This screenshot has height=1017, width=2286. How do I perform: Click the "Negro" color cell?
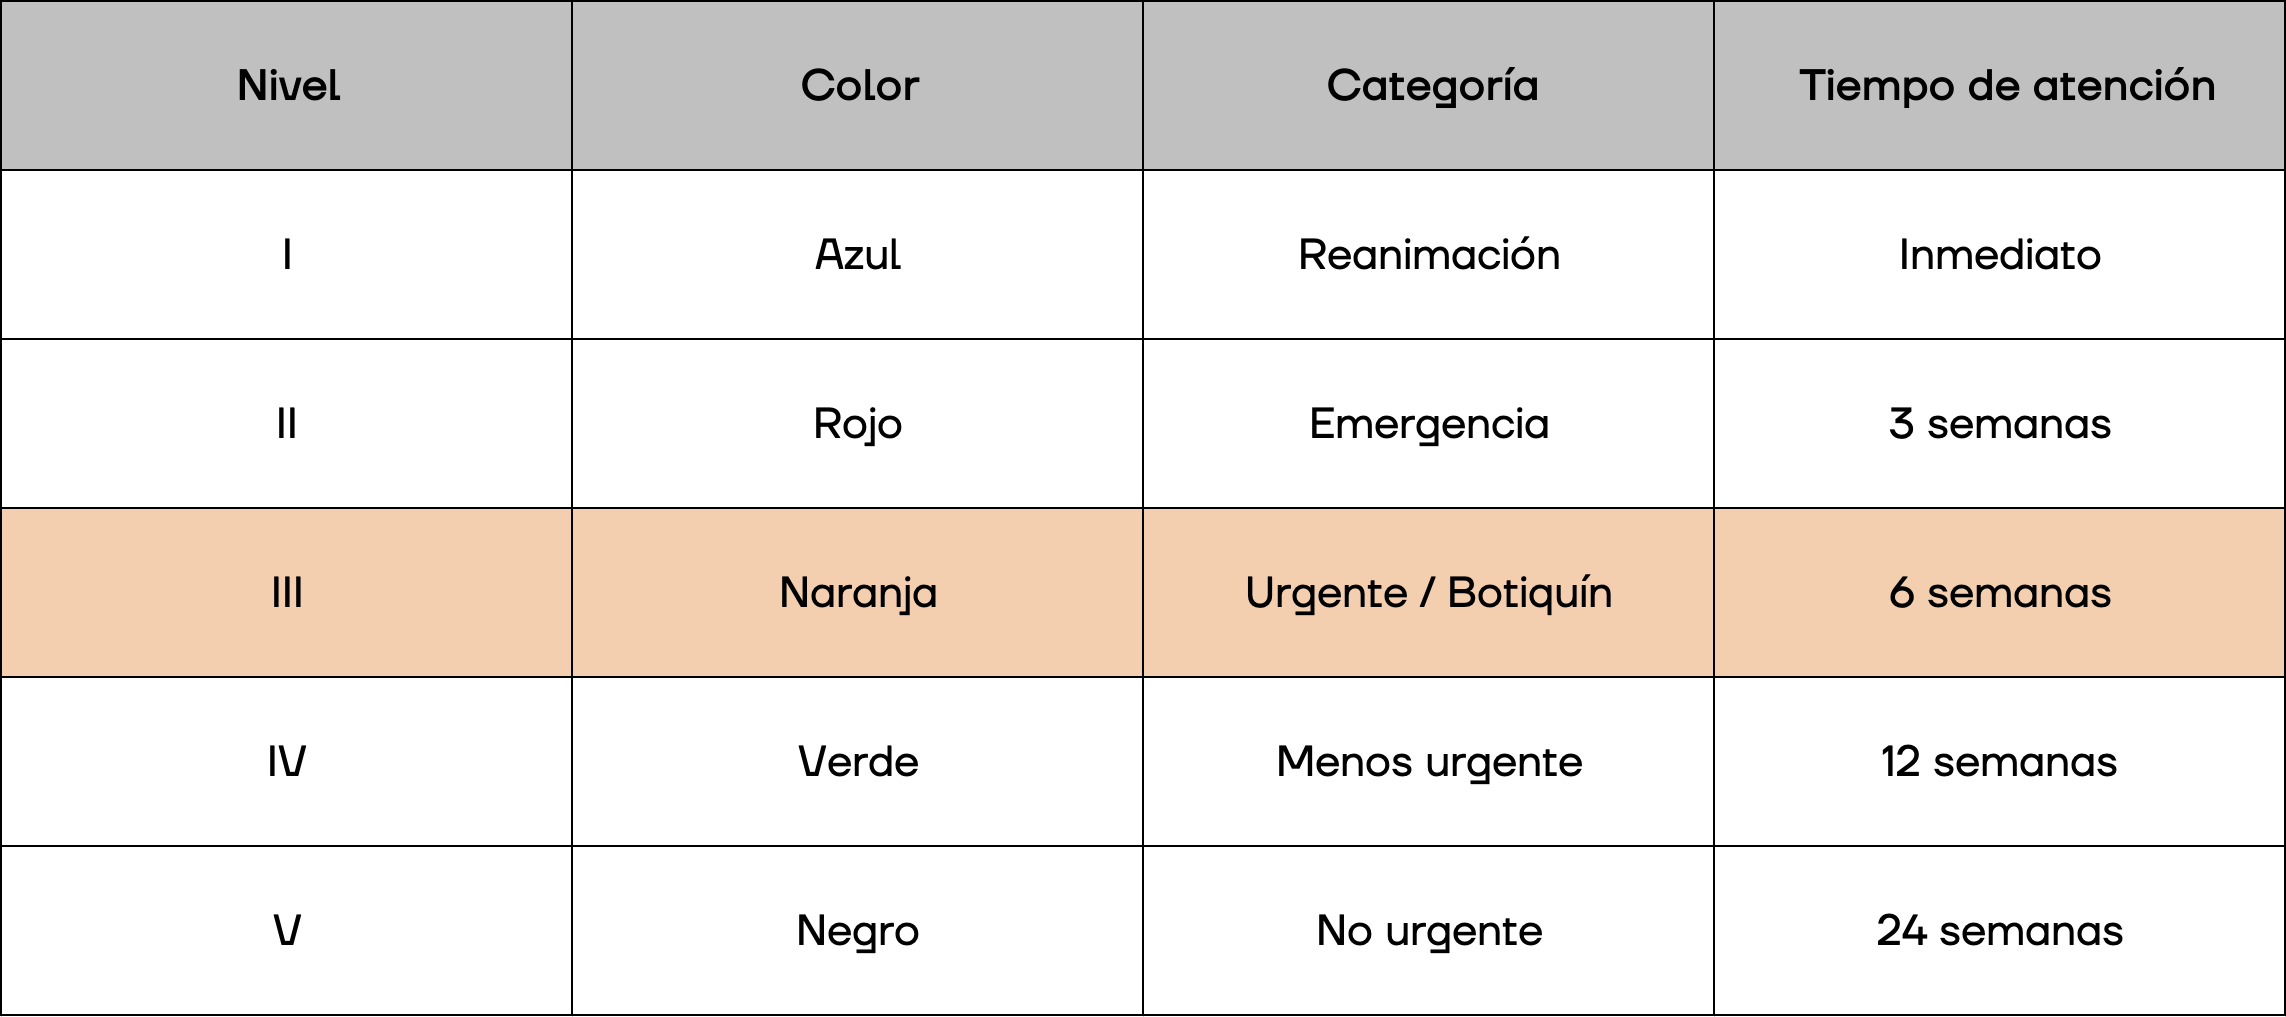coord(858,931)
